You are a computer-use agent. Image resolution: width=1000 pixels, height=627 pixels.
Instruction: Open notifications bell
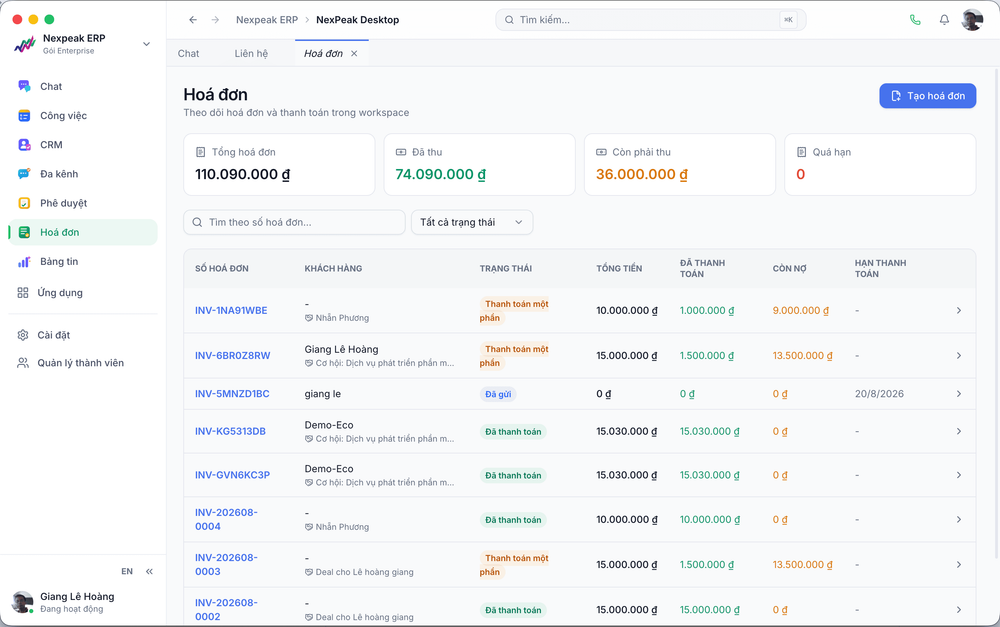[x=945, y=20]
